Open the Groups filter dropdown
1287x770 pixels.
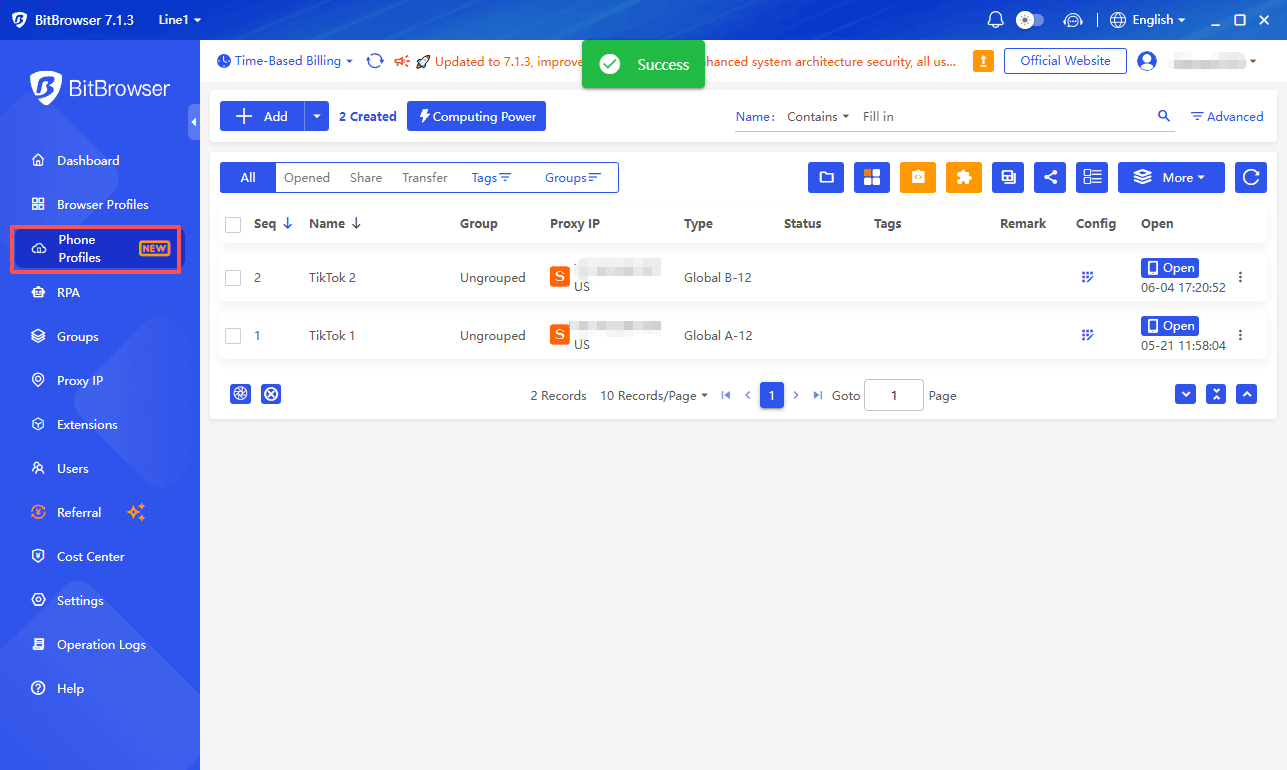tap(573, 177)
